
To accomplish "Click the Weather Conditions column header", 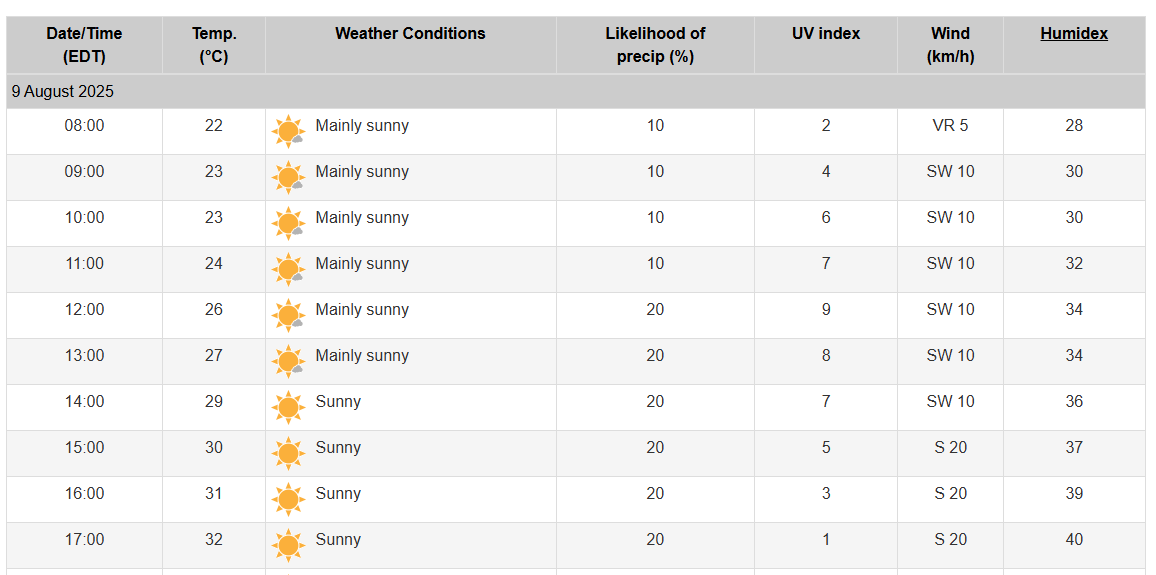I will 410,34.
